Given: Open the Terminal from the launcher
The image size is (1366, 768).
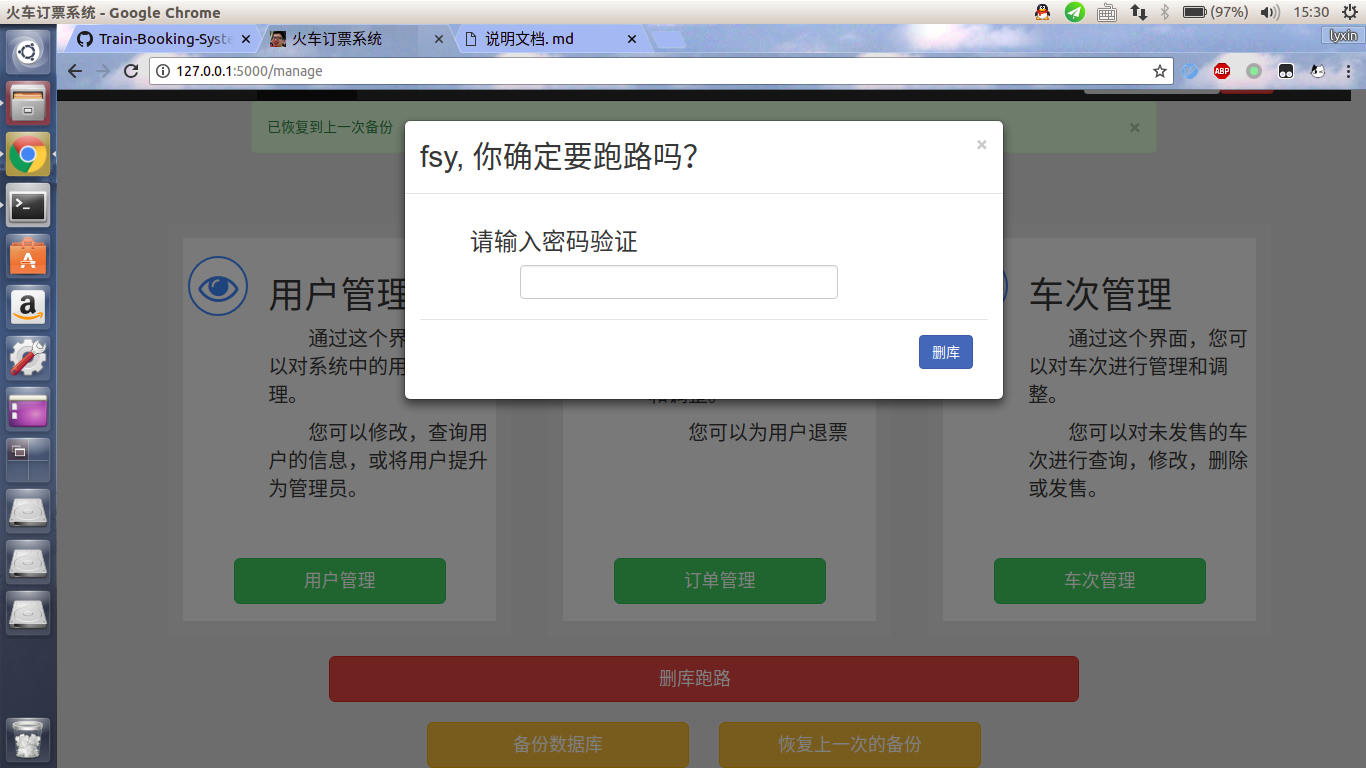Looking at the screenshot, I should [28, 206].
